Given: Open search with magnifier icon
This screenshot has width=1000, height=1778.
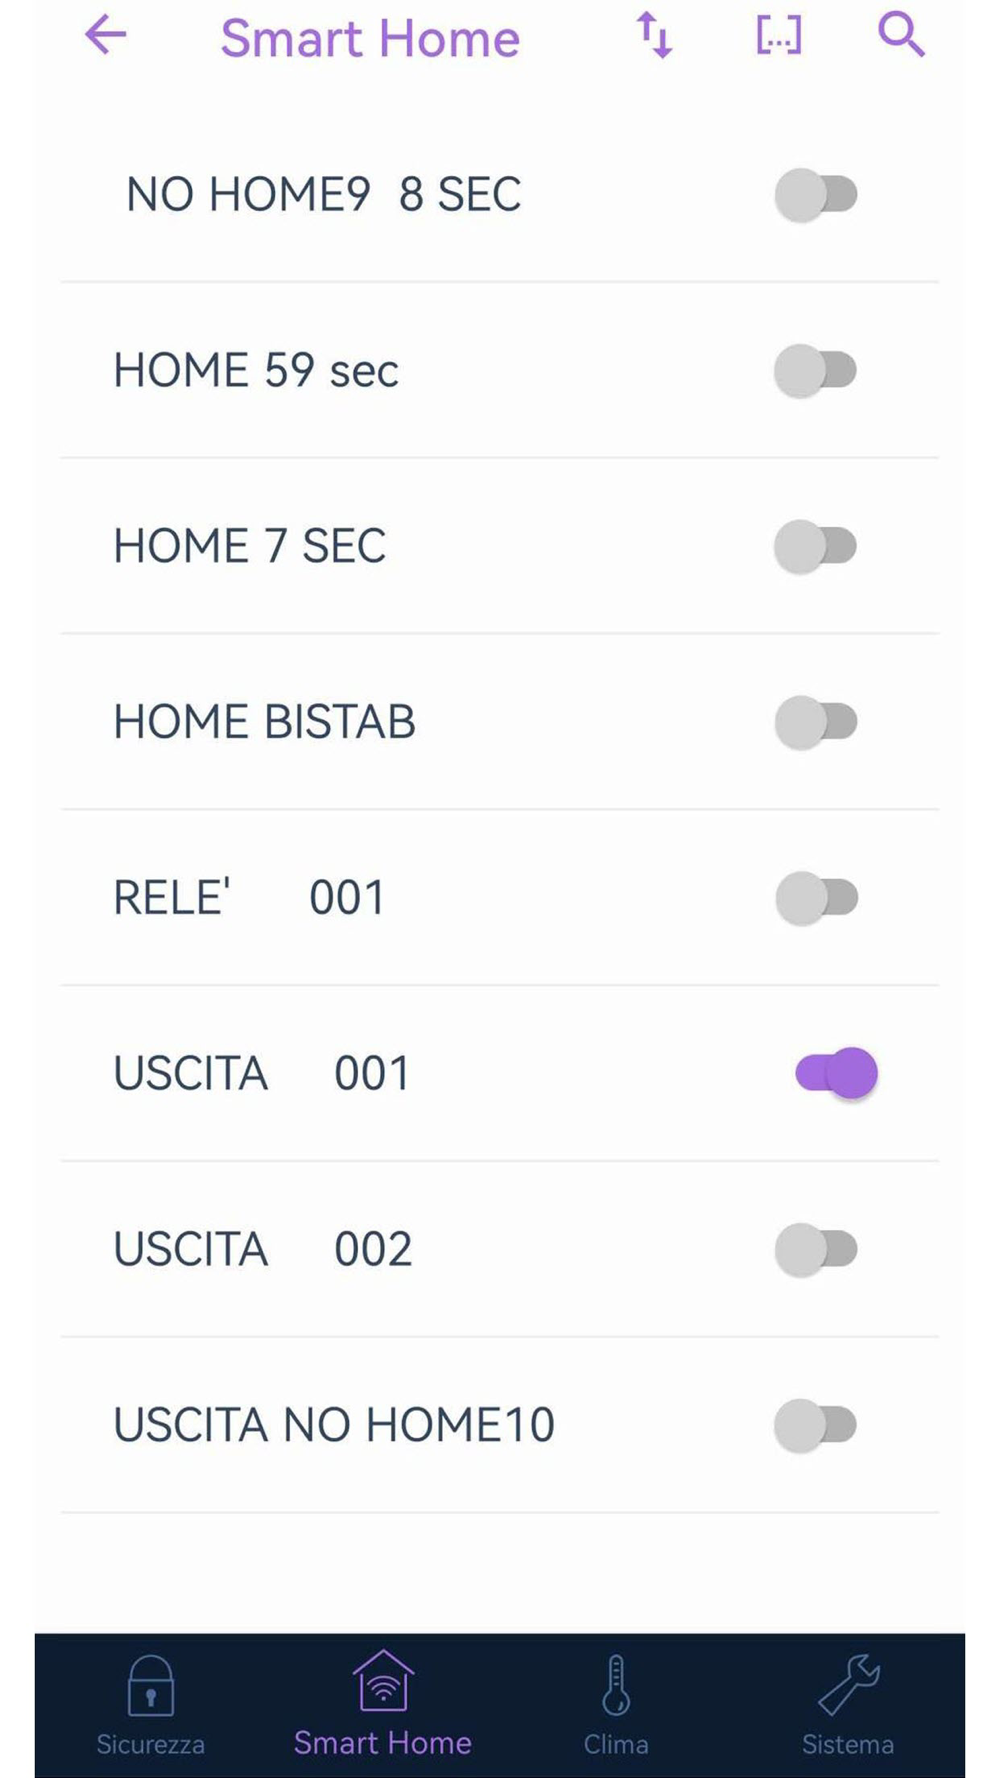Looking at the screenshot, I should coord(900,36).
